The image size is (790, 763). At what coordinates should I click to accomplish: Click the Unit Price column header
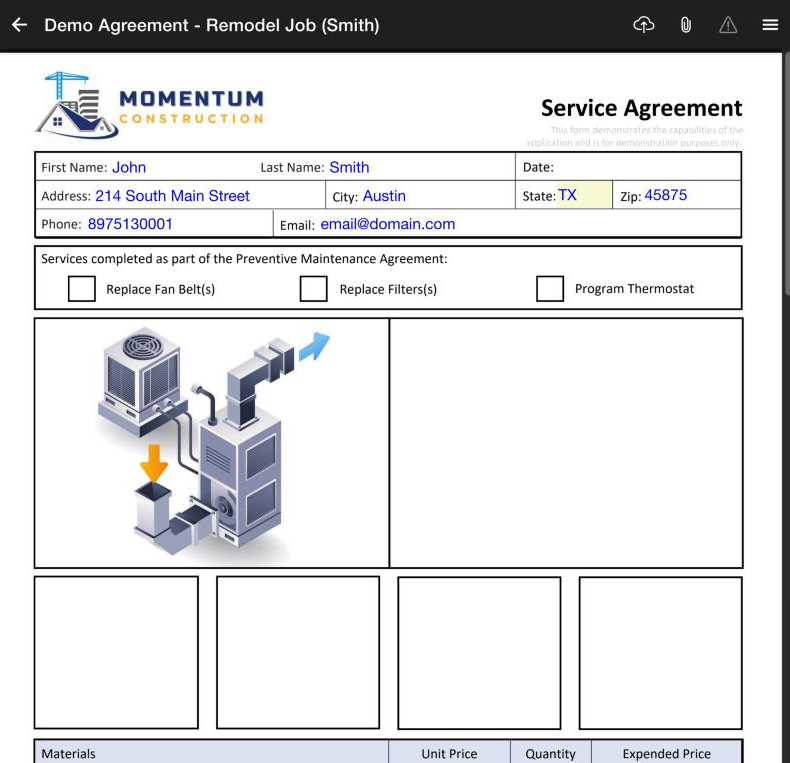tap(449, 753)
